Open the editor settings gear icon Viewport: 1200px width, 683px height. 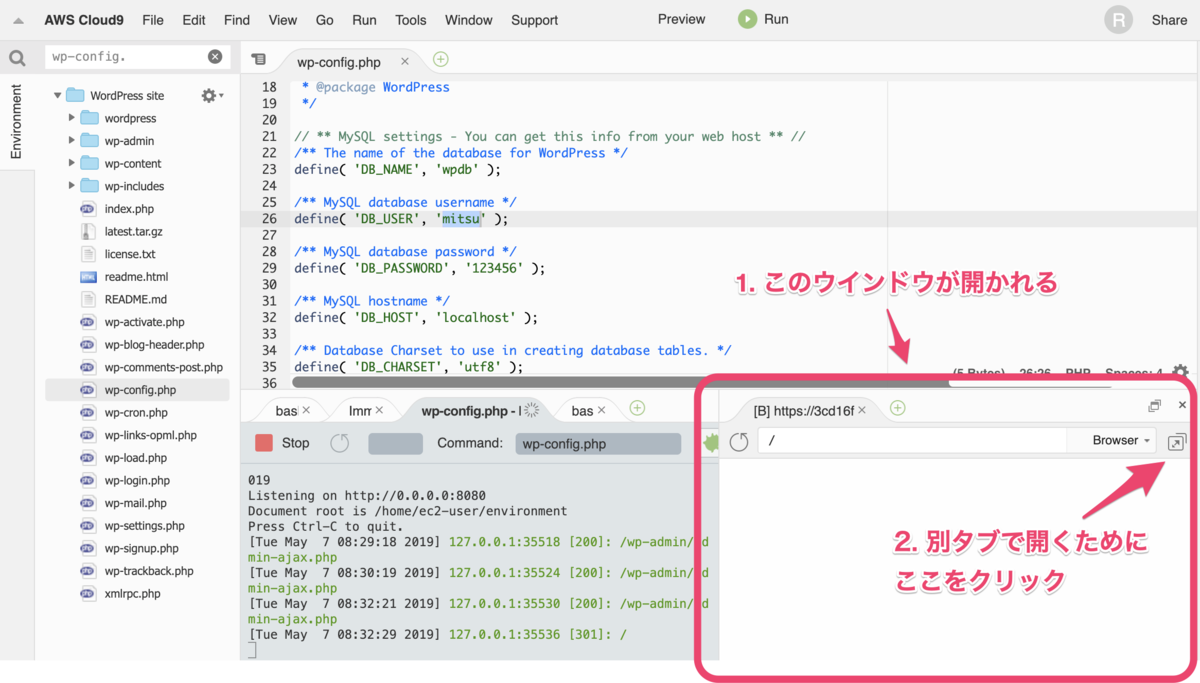click(x=1180, y=372)
